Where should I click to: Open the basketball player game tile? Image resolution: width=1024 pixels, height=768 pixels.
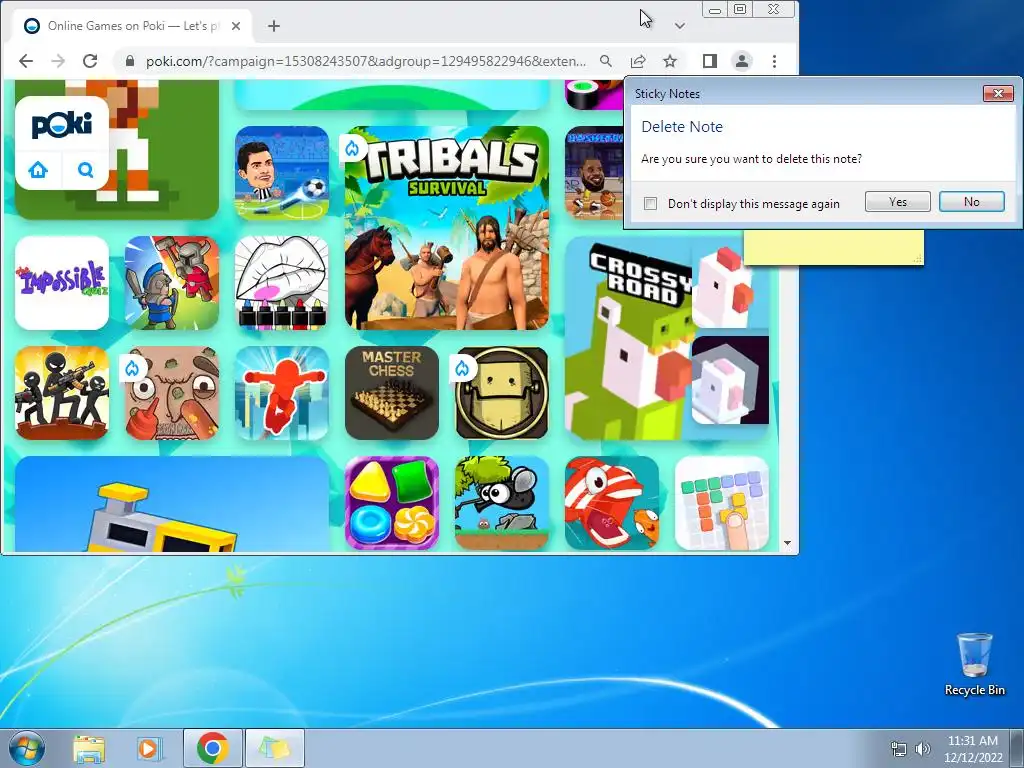(x=594, y=173)
